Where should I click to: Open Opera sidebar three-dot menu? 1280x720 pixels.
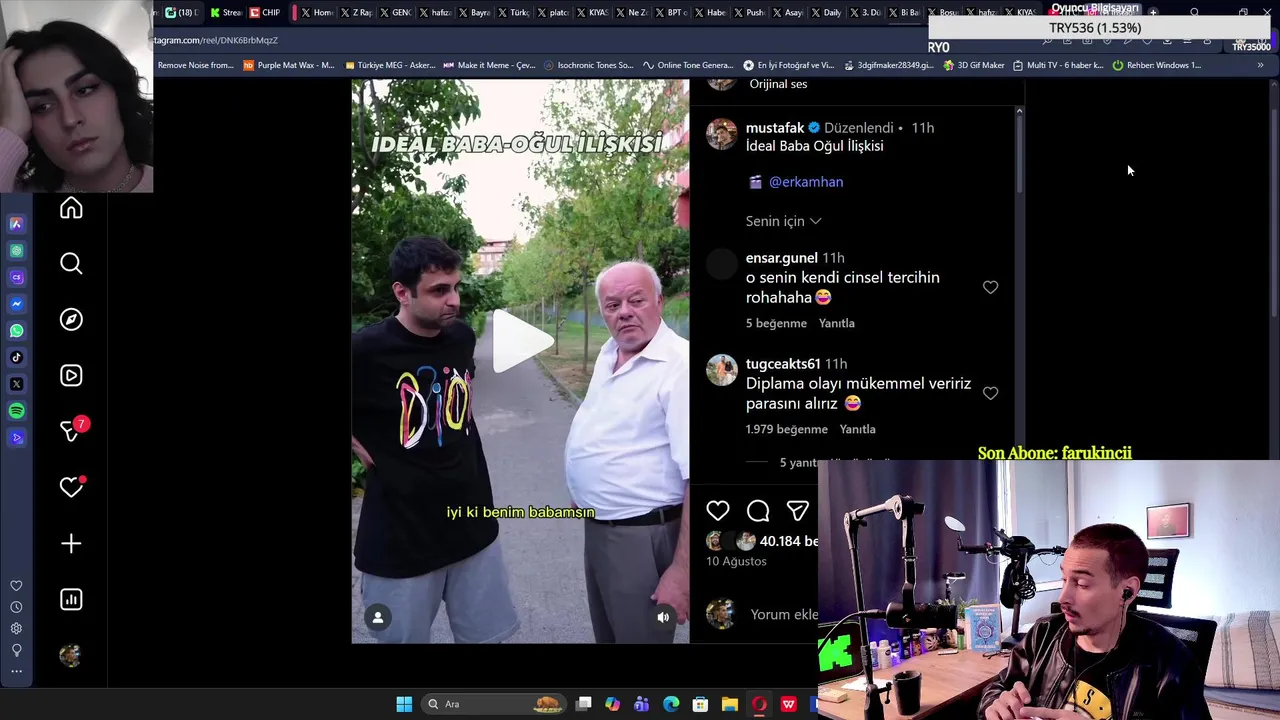click(x=16, y=672)
